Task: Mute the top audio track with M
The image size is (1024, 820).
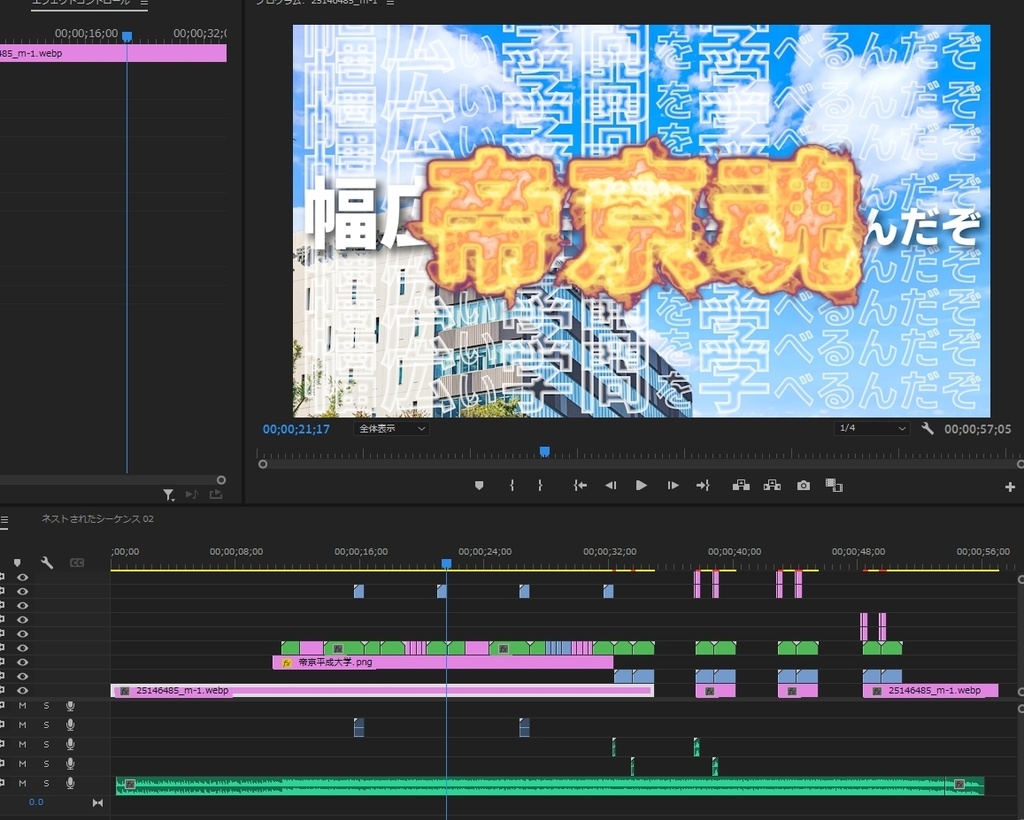Action: click(x=22, y=706)
